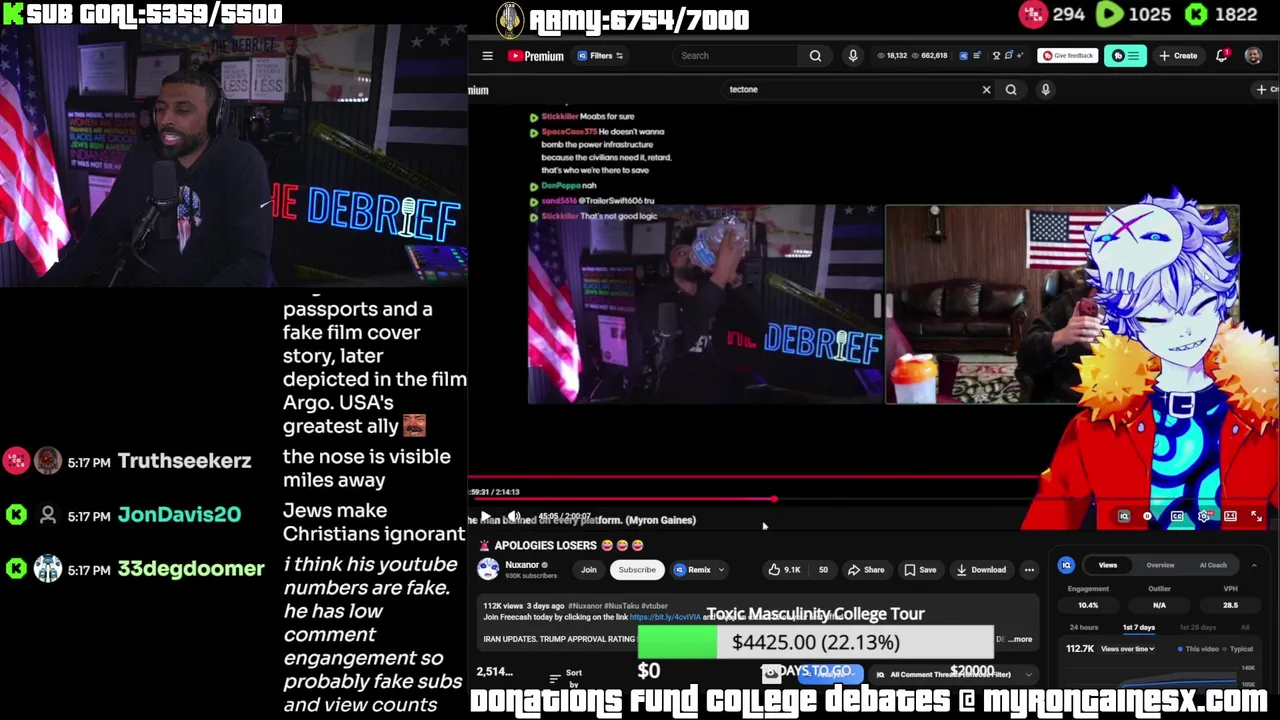Toggle 'This video' chart legend
This screenshot has height=720, width=1280.
(x=1199, y=649)
